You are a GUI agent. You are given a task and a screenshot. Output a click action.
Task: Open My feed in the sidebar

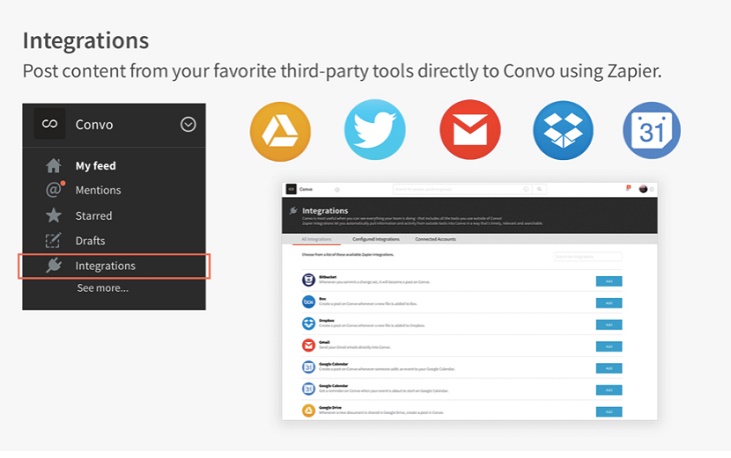[95, 166]
